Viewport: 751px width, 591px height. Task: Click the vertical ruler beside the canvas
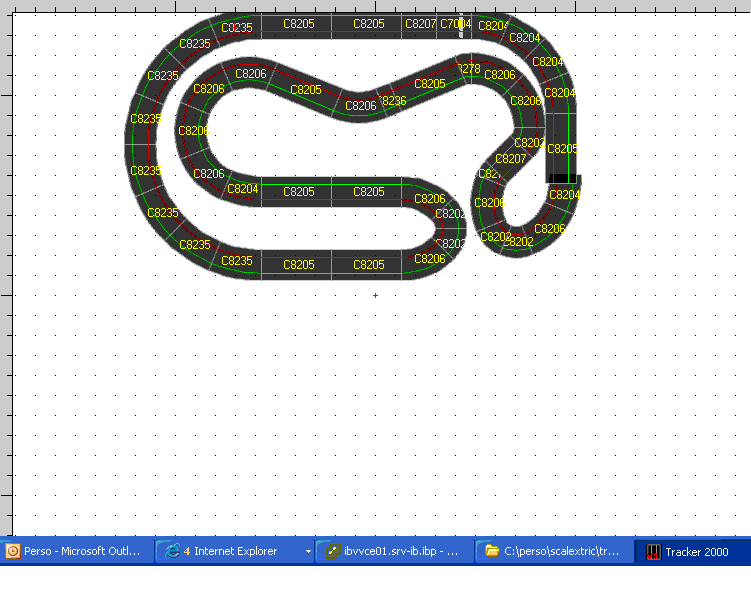(x=6, y=270)
